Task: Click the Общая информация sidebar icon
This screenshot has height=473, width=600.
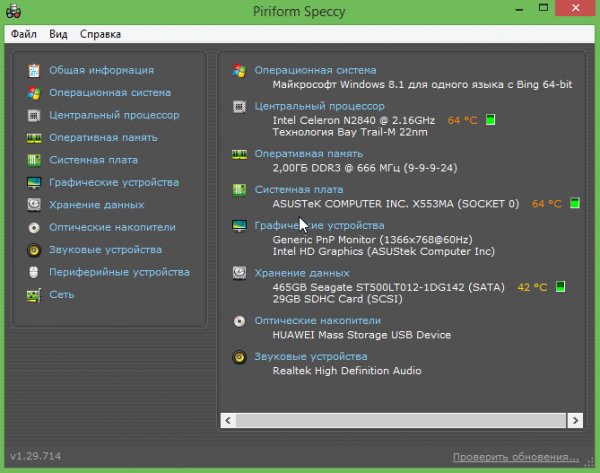Action: point(34,70)
